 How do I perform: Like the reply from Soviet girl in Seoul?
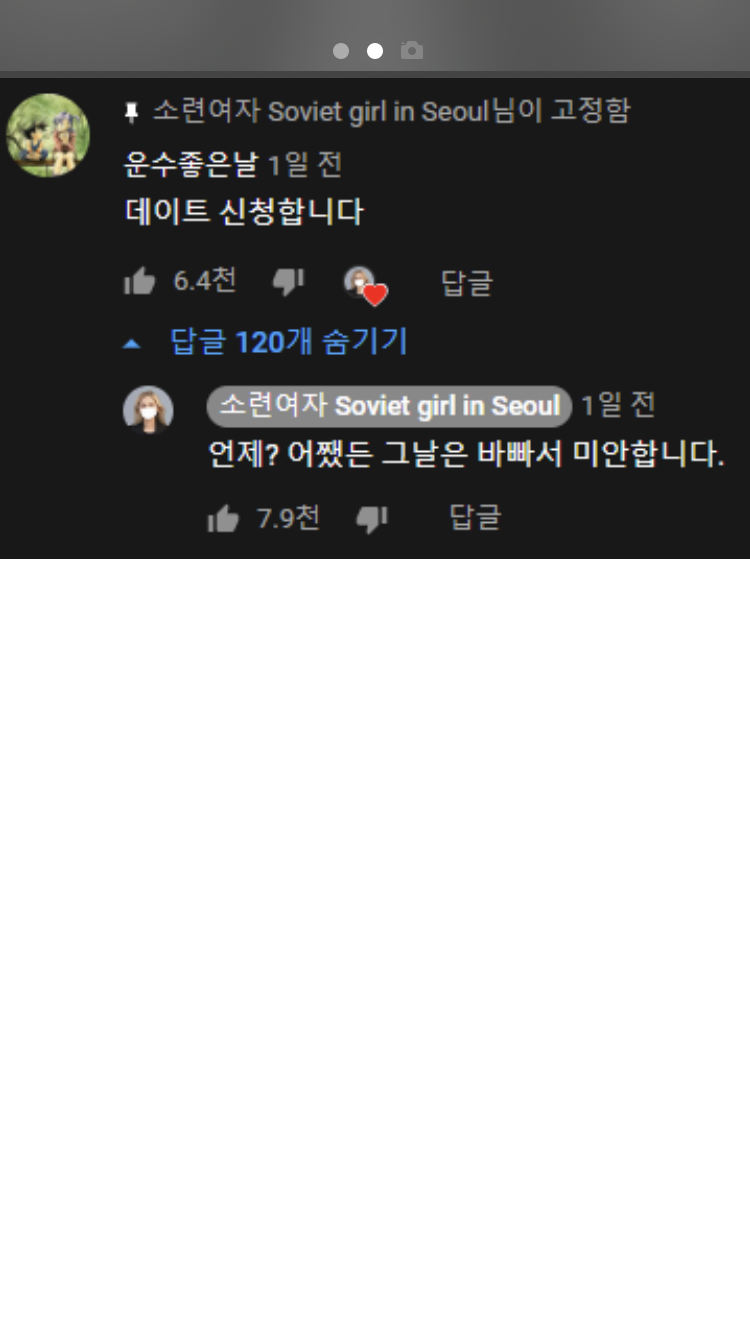223,518
